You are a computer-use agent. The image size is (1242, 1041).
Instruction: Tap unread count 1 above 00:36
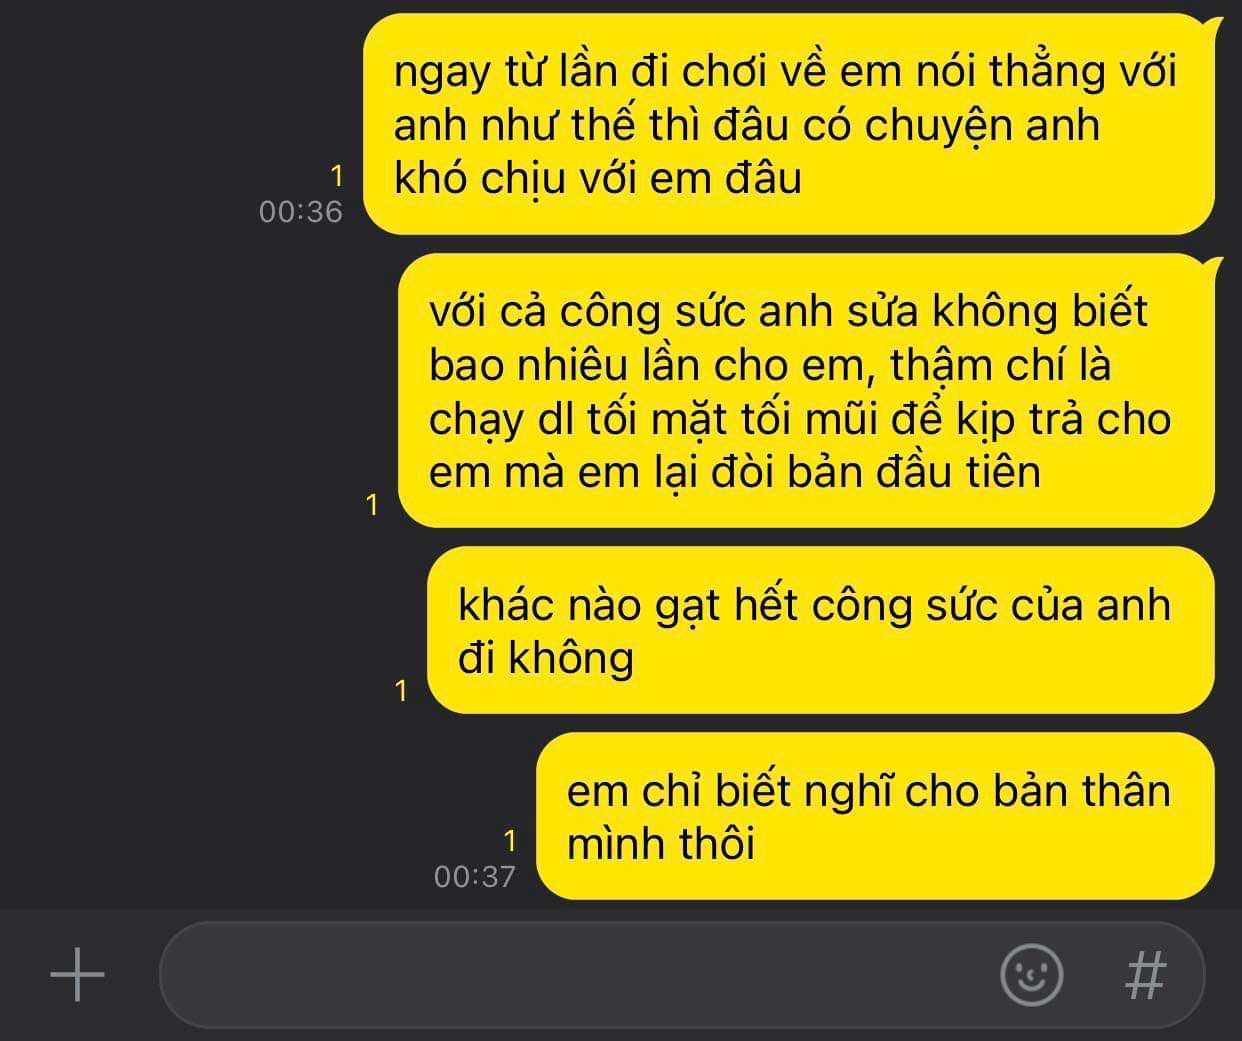pos(337,177)
